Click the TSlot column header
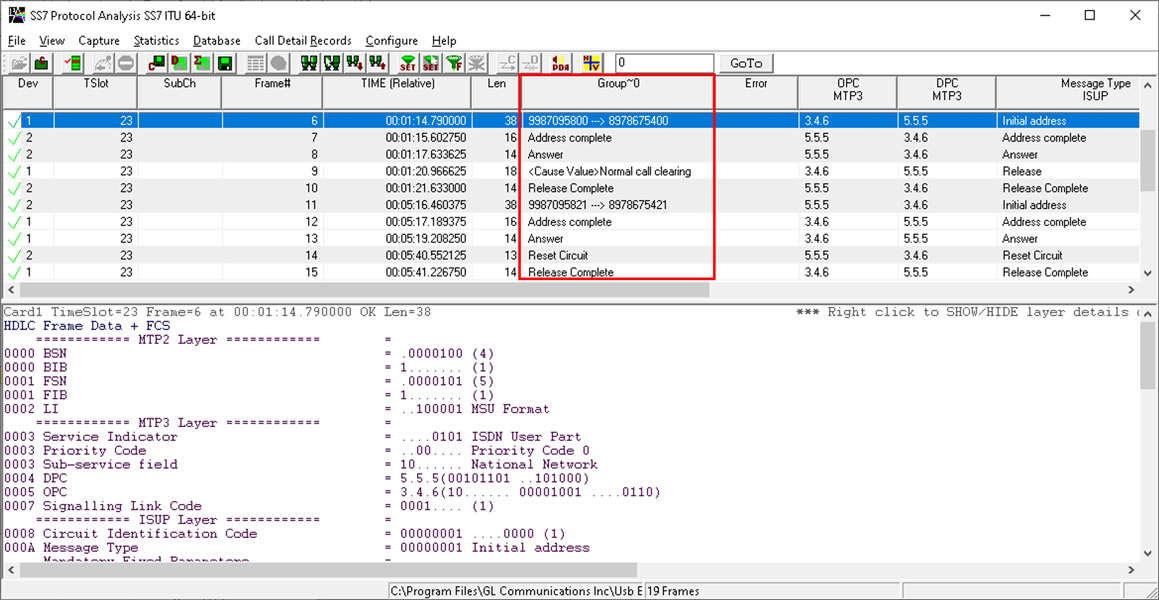Image resolution: width=1159 pixels, height=600 pixels. [96, 92]
